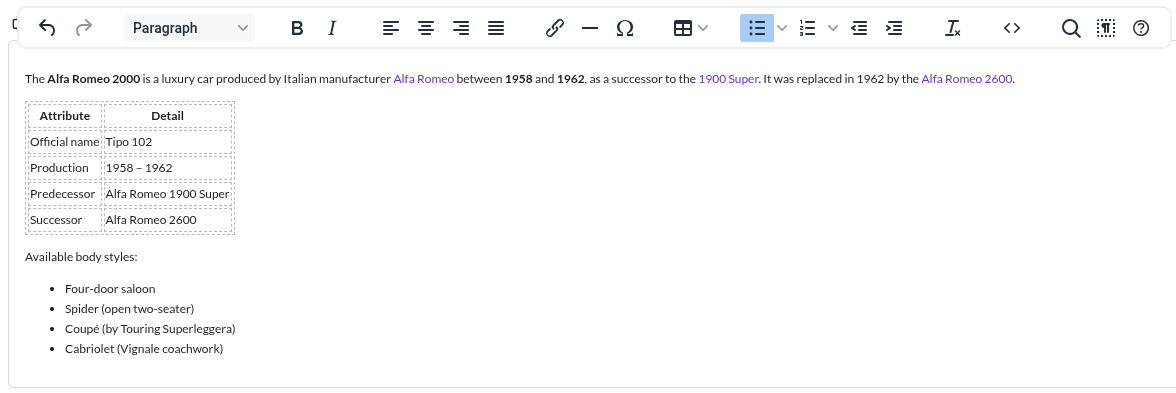Place cursor in Available body styles text
The height and width of the screenshot is (393, 1176).
81,257
